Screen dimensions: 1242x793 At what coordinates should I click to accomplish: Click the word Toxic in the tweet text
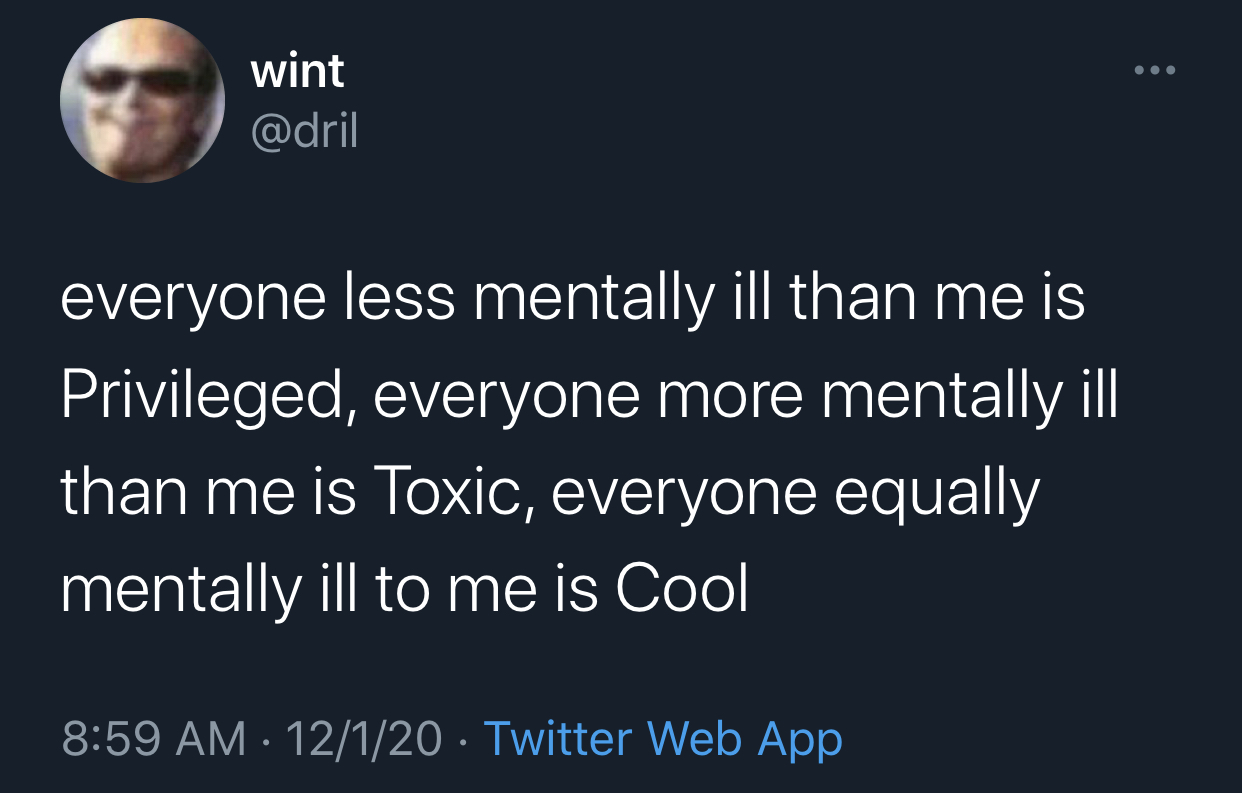(449, 489)
